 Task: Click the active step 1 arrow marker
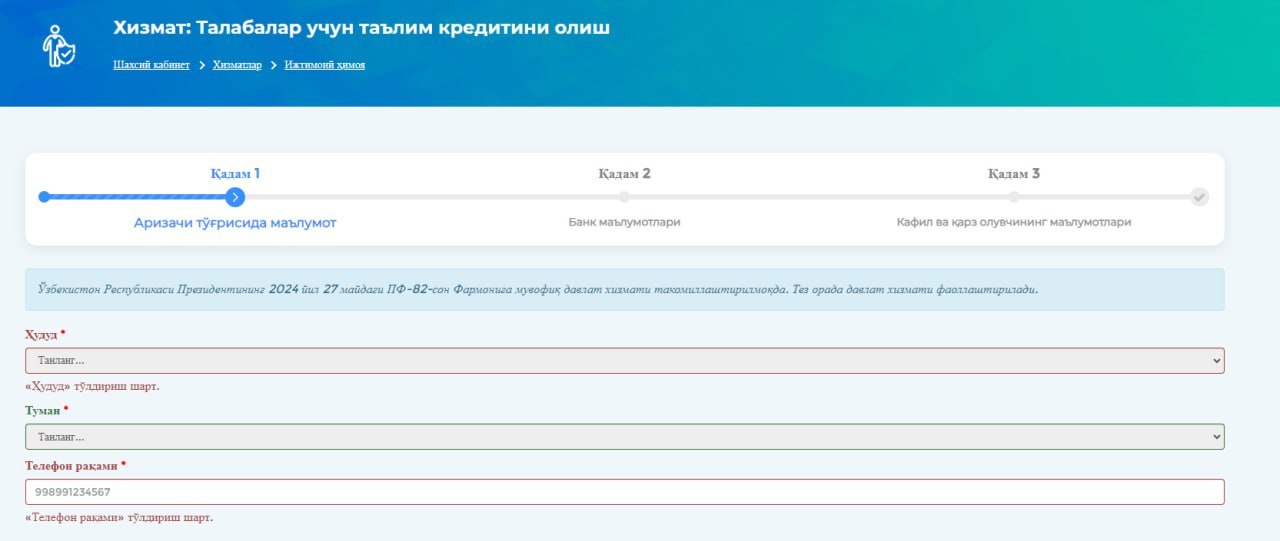click(x=235, y=197)
